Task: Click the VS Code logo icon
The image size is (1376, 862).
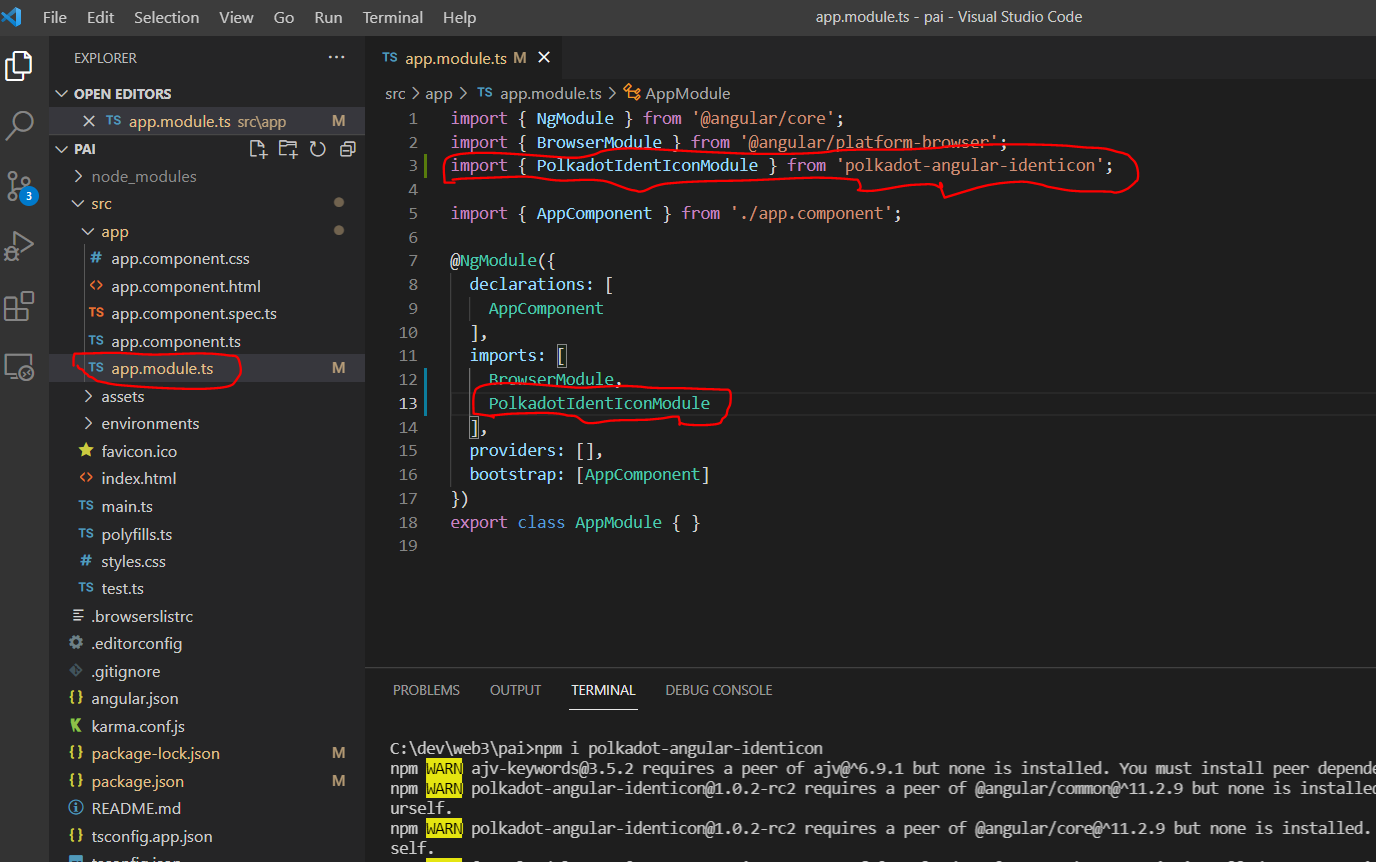Action: (12, 16)
